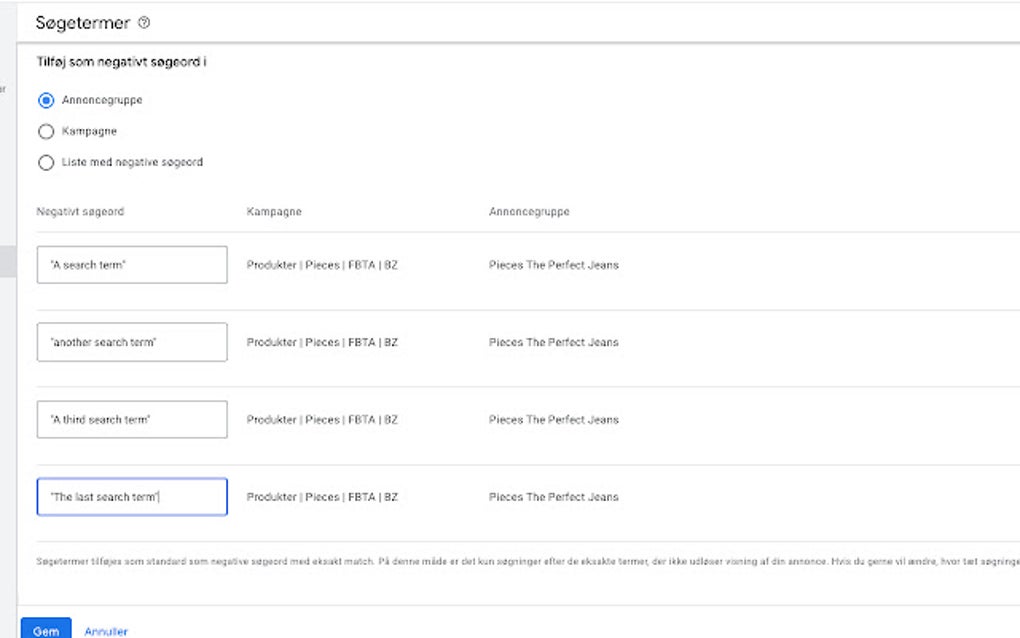
Task: Click the Negativt søgeord column header
Action: click(x=80, y=212)
